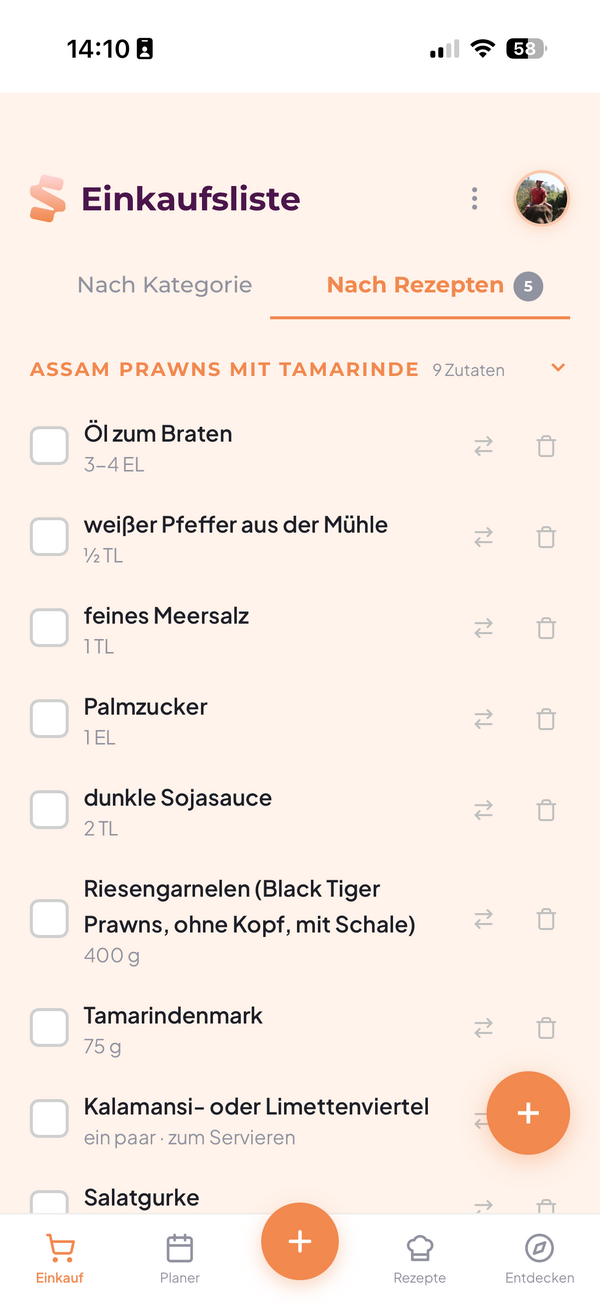Add a new item with the floating plus button

click(x=299, y=1241)
